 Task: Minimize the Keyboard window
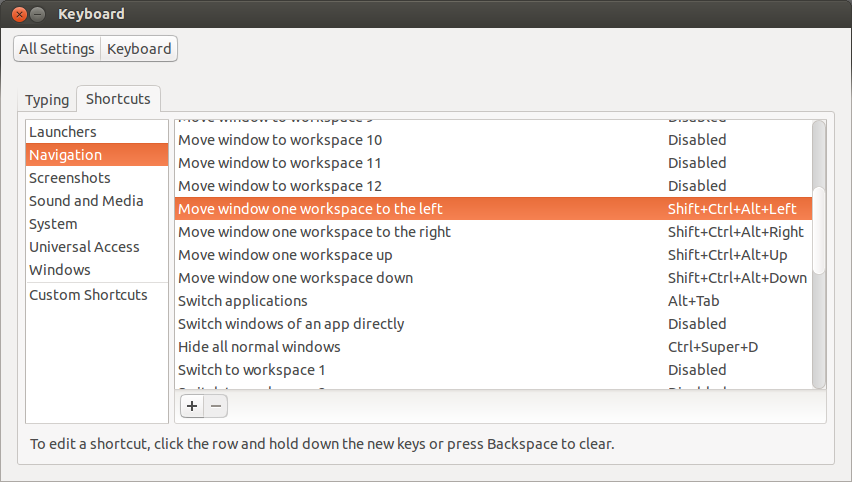point(37,14)
